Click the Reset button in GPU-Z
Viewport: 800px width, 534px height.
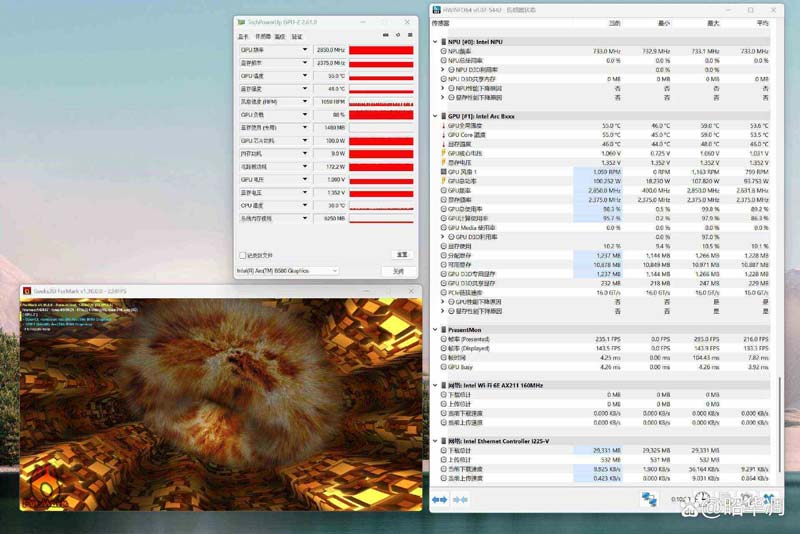pos(402,255)
